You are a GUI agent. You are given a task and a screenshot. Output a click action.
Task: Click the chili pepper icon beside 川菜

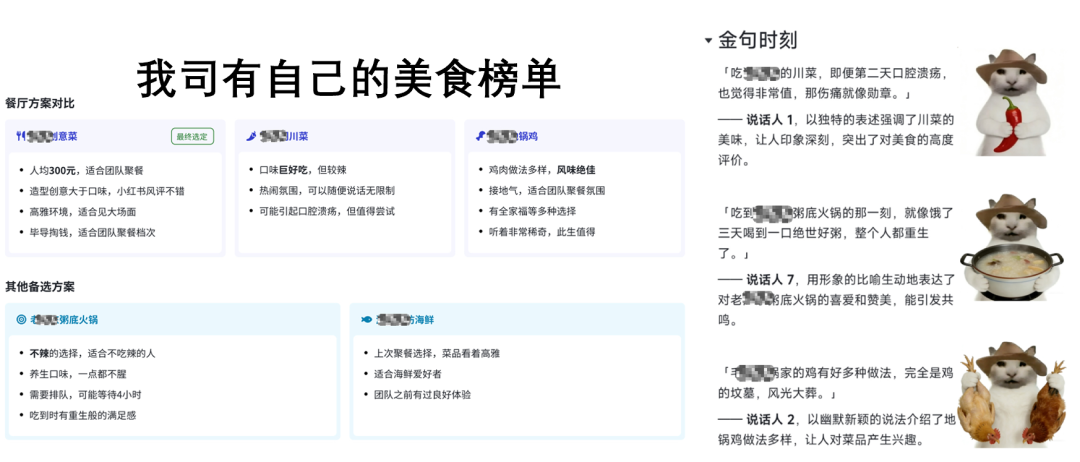click(x=251, y=136)
